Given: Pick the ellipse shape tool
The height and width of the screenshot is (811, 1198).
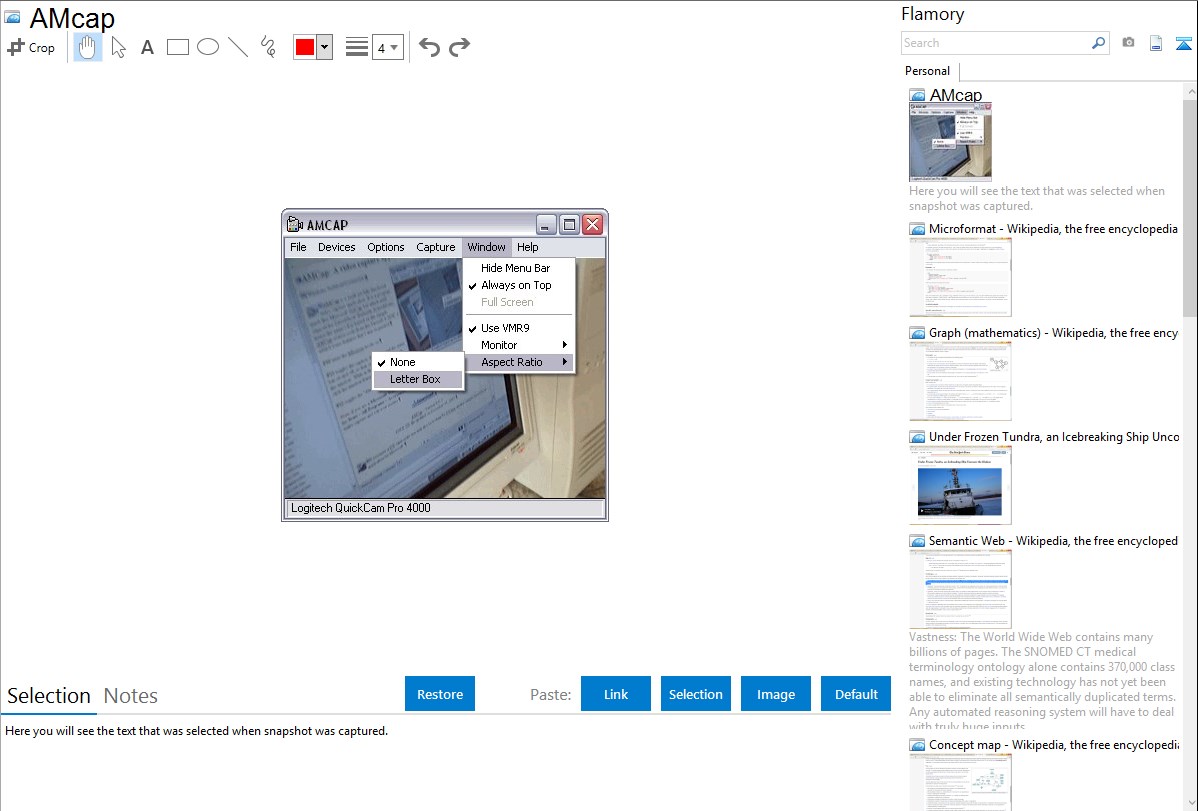Looking at the screenshot, I should point(208,47).
